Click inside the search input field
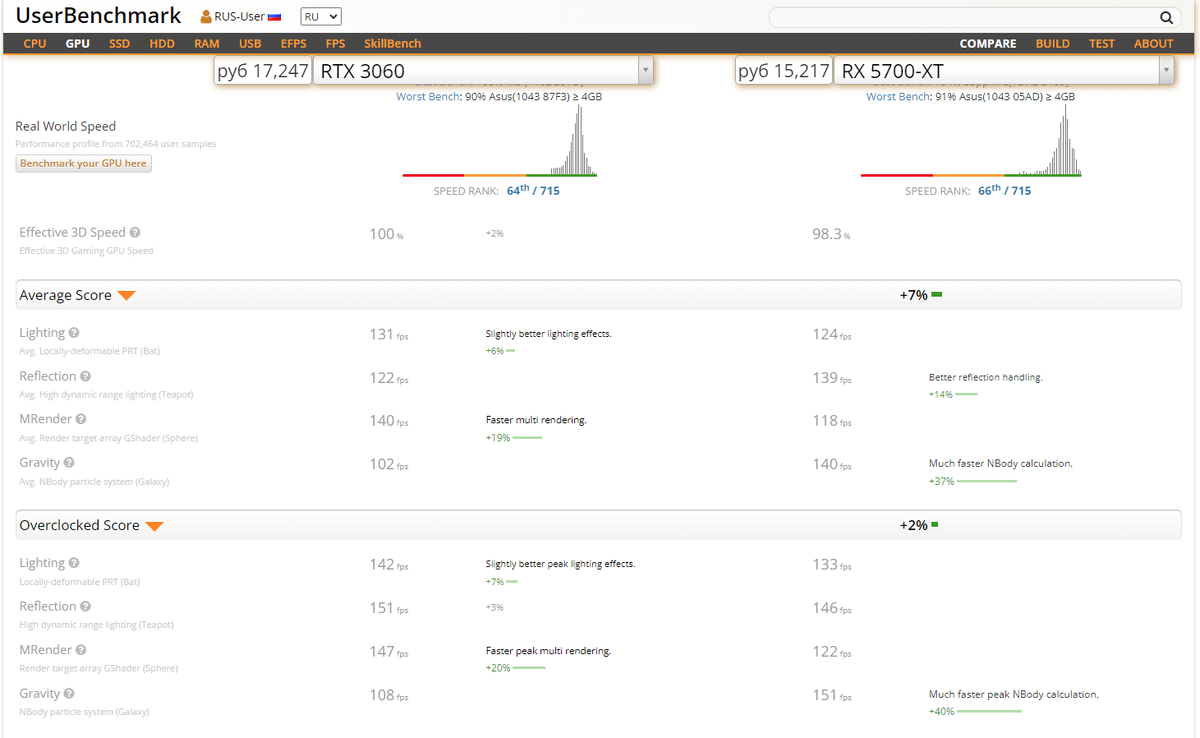This screenshot has width=1200, height=738. click(x=960, y=17)
